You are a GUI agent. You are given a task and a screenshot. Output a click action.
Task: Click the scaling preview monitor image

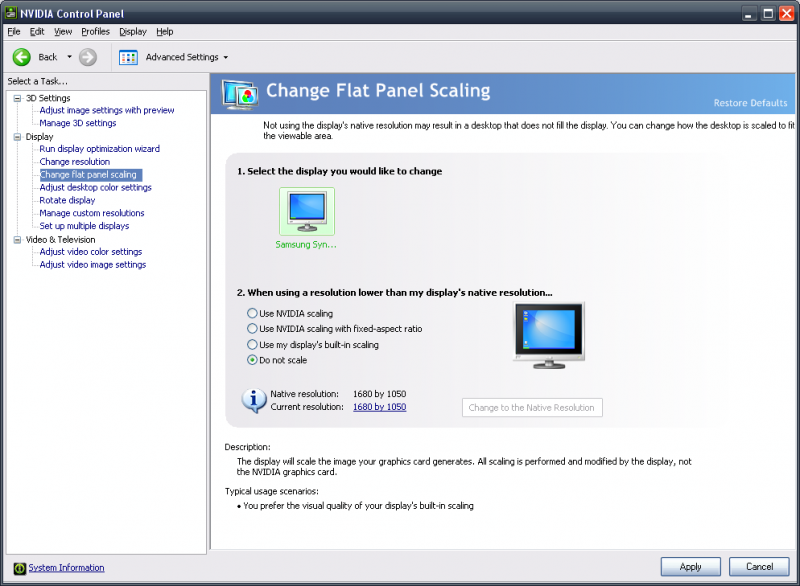point(549,336)
